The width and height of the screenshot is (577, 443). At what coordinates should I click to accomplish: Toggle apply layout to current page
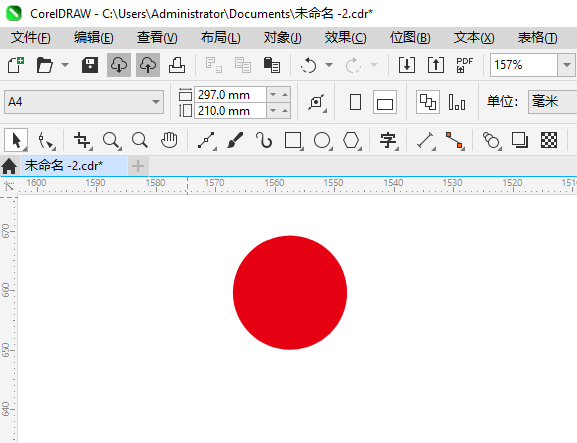(457, 102)
